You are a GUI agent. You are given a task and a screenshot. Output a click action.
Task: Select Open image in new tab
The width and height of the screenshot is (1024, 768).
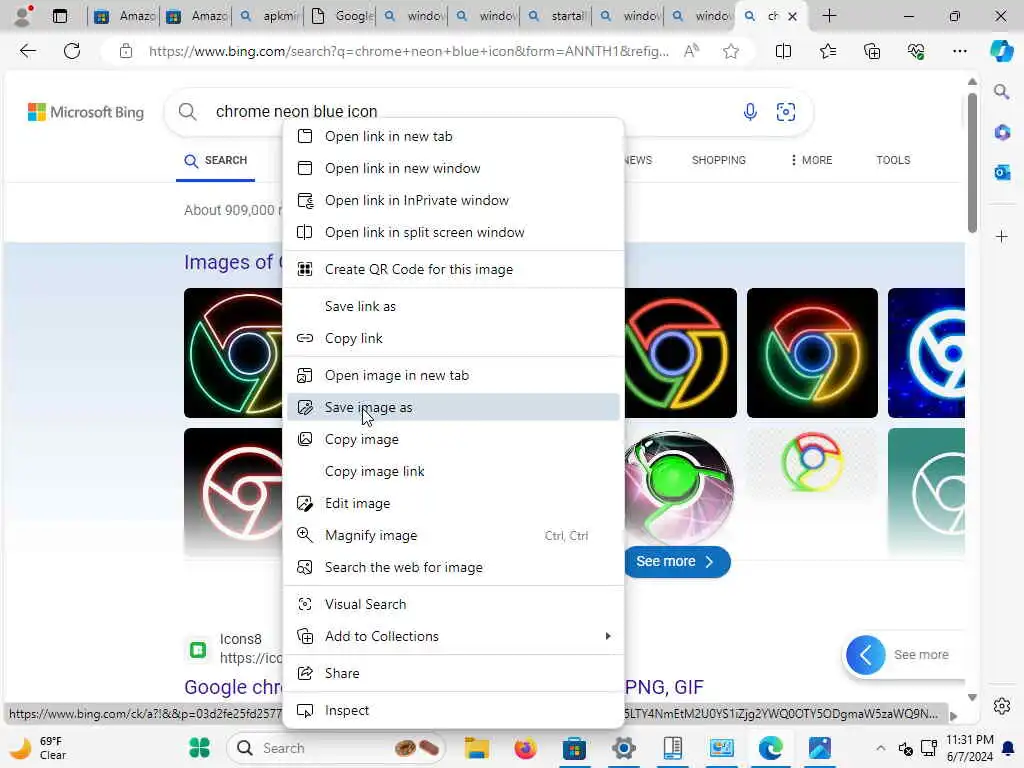(453, 376)
